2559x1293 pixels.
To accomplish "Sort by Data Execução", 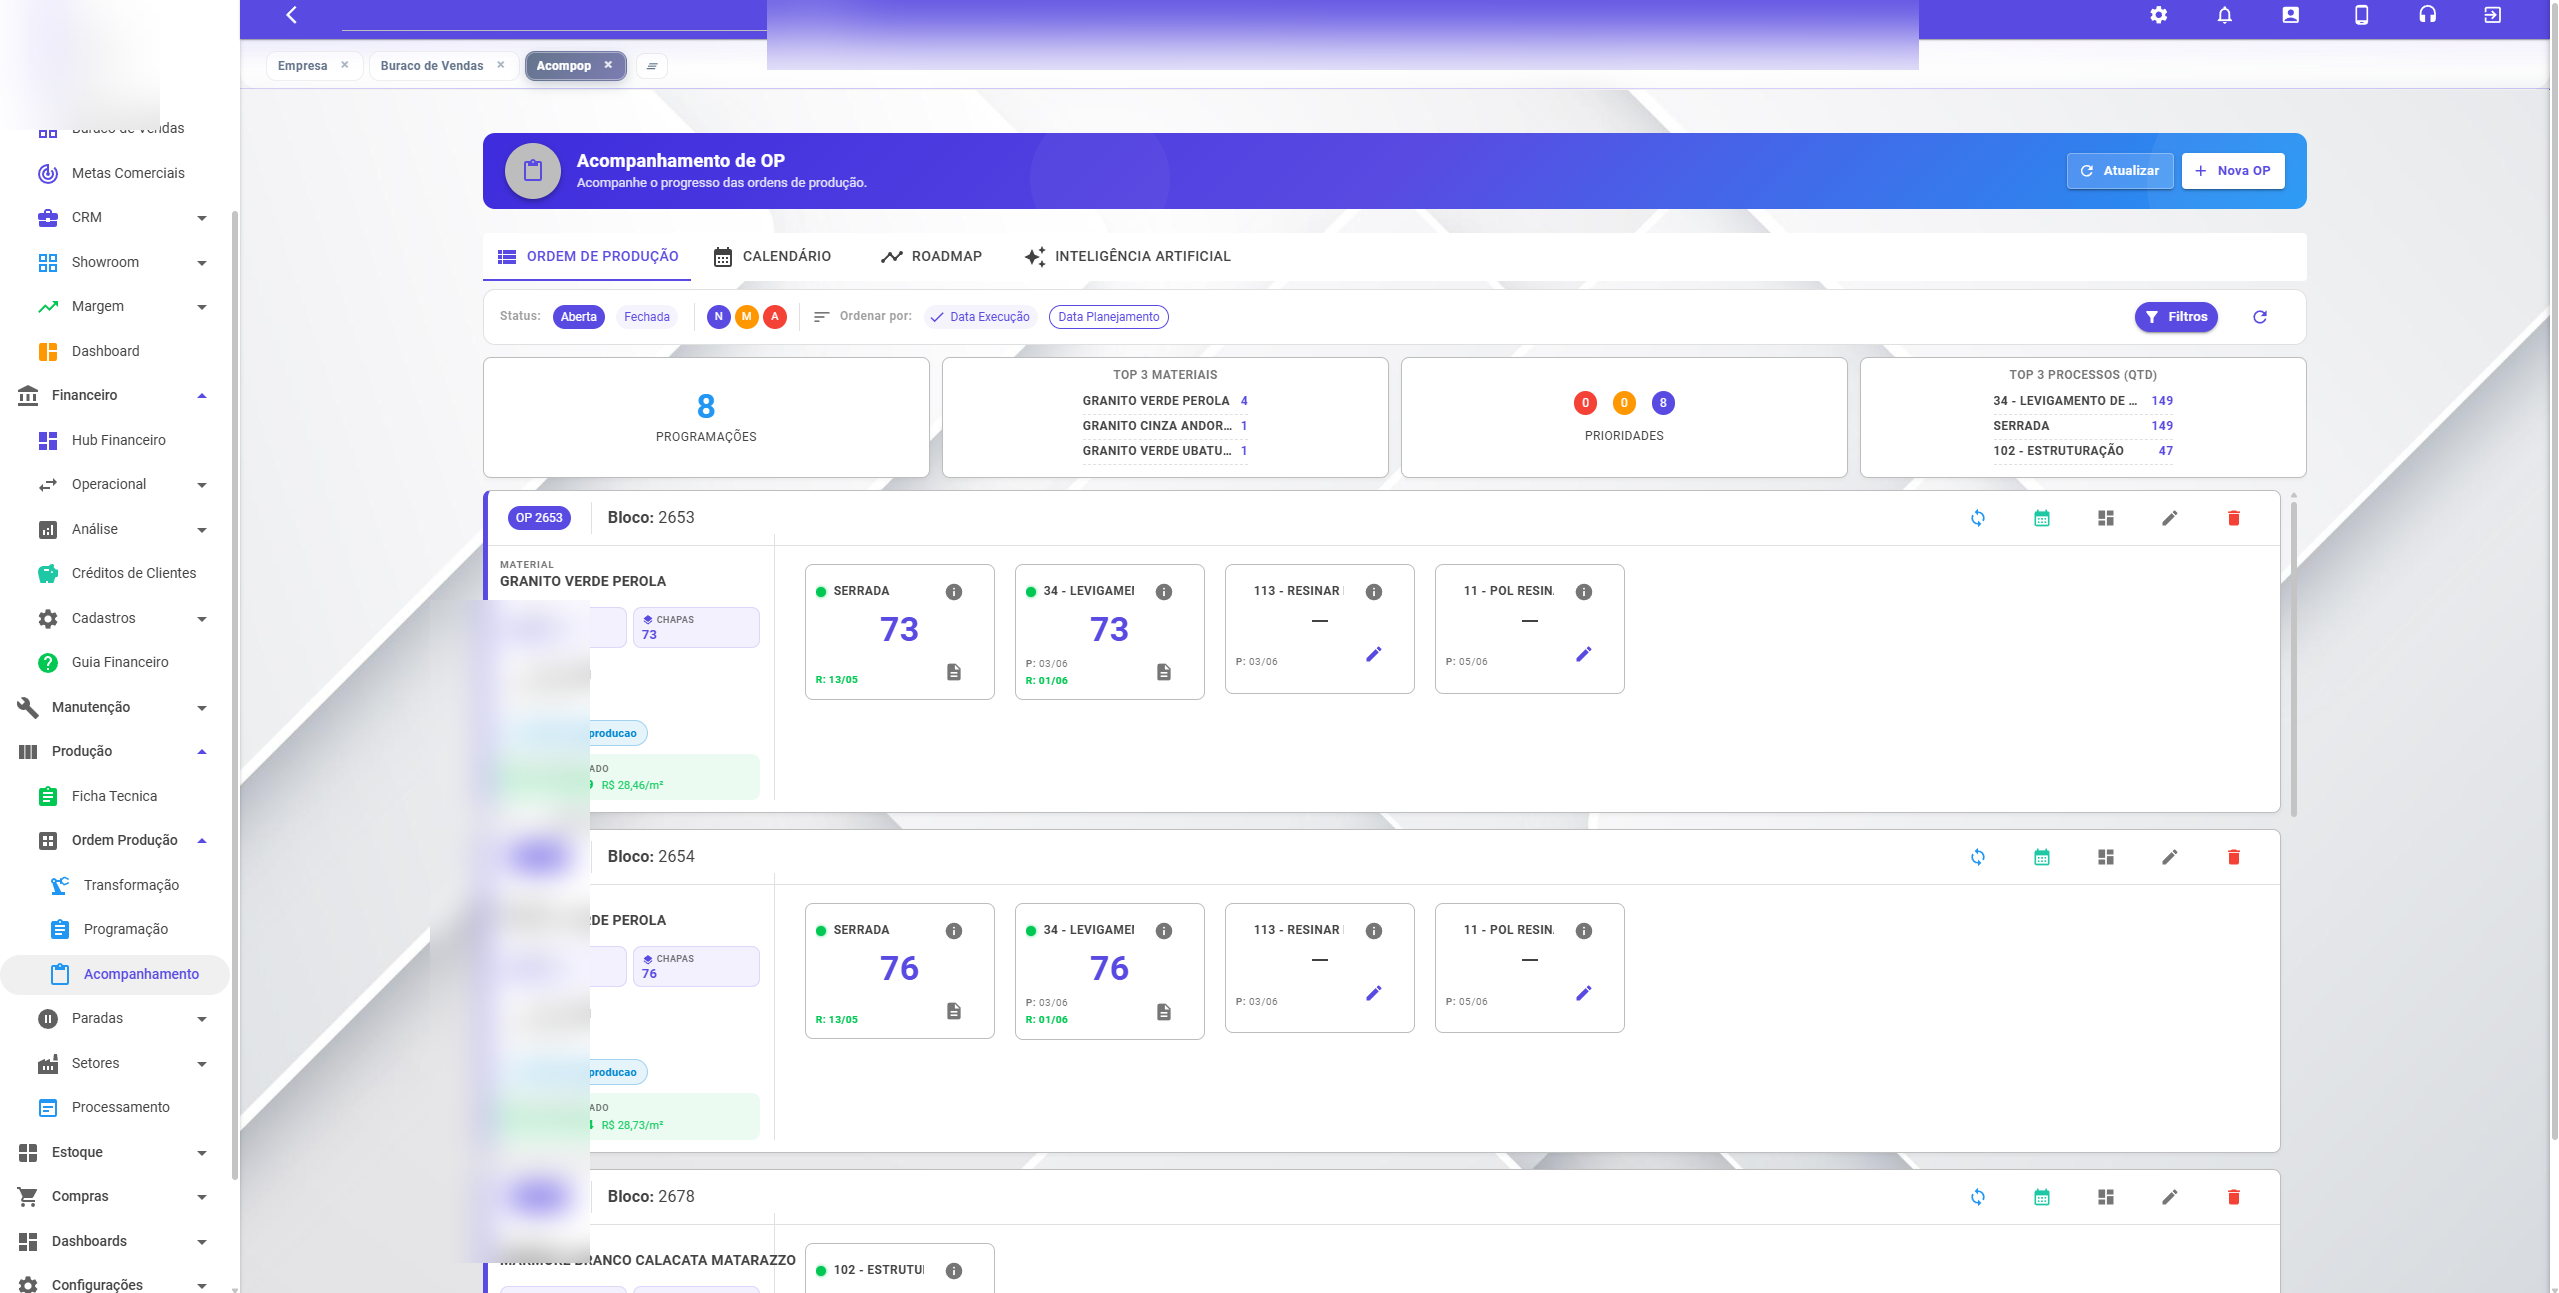I will pos(980,317).
